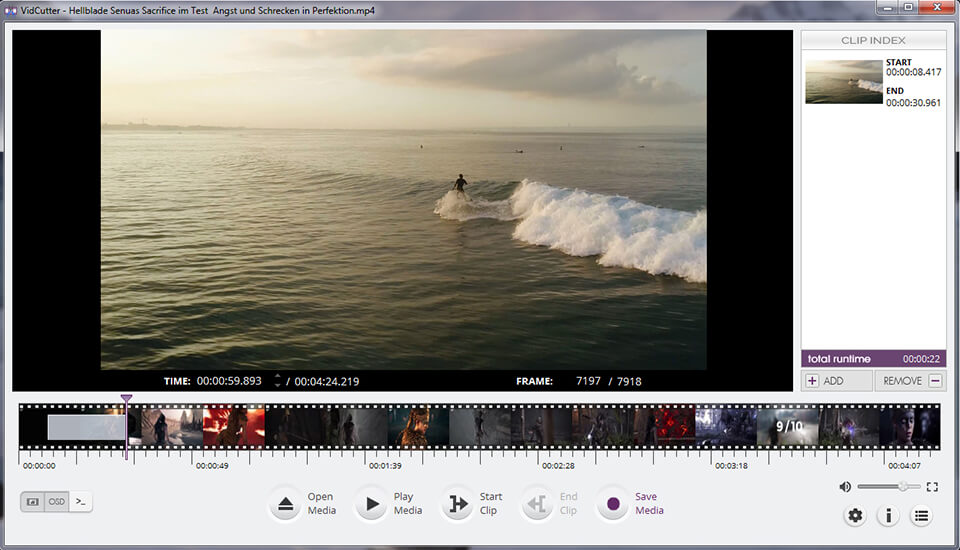This screenshot has height=550, width=960.
Task: Adjust the volume slider handle
Action: (903, 486)
